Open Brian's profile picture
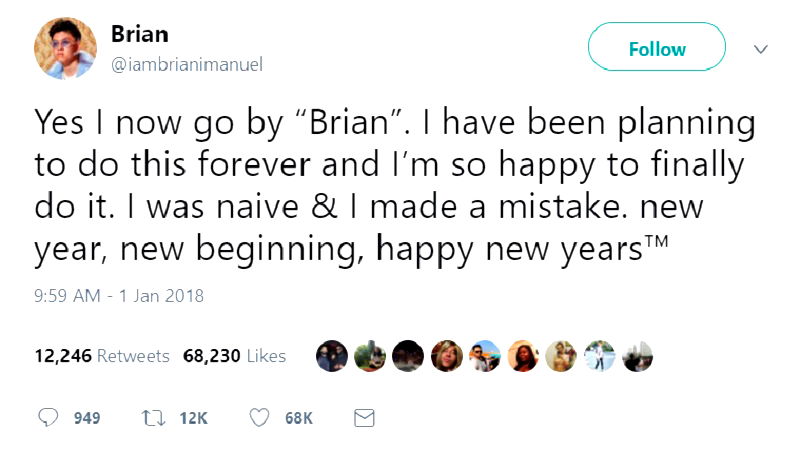Image resolution: width=800 pixels, height=451 pixels. click(x=66, y=48)
